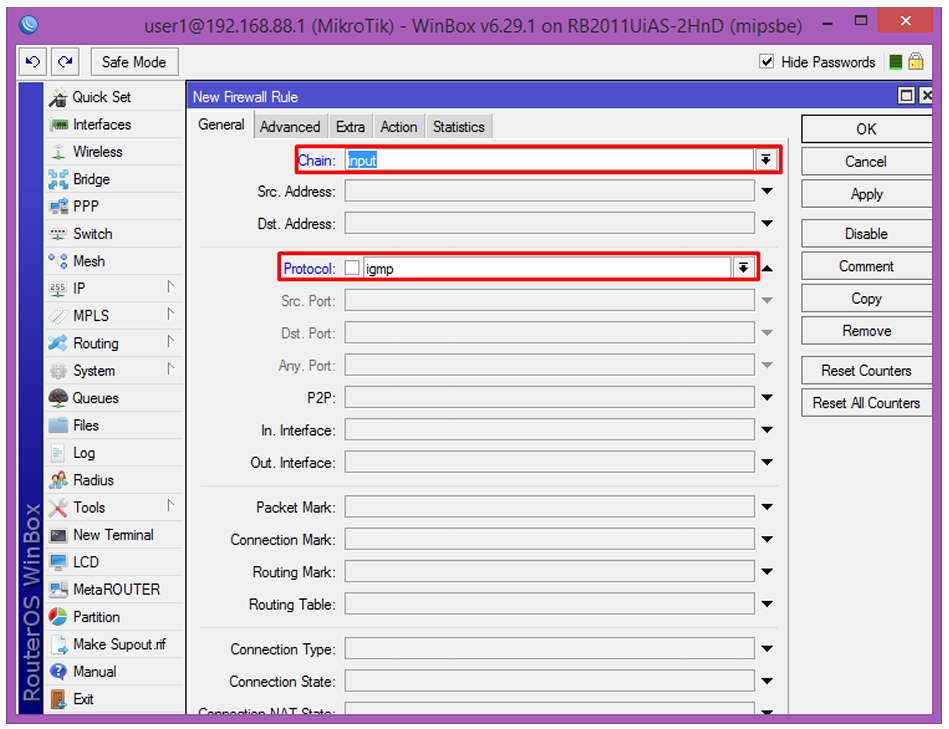Open the PPP section icon
This screenshot has height=729, width=949.
59,206
